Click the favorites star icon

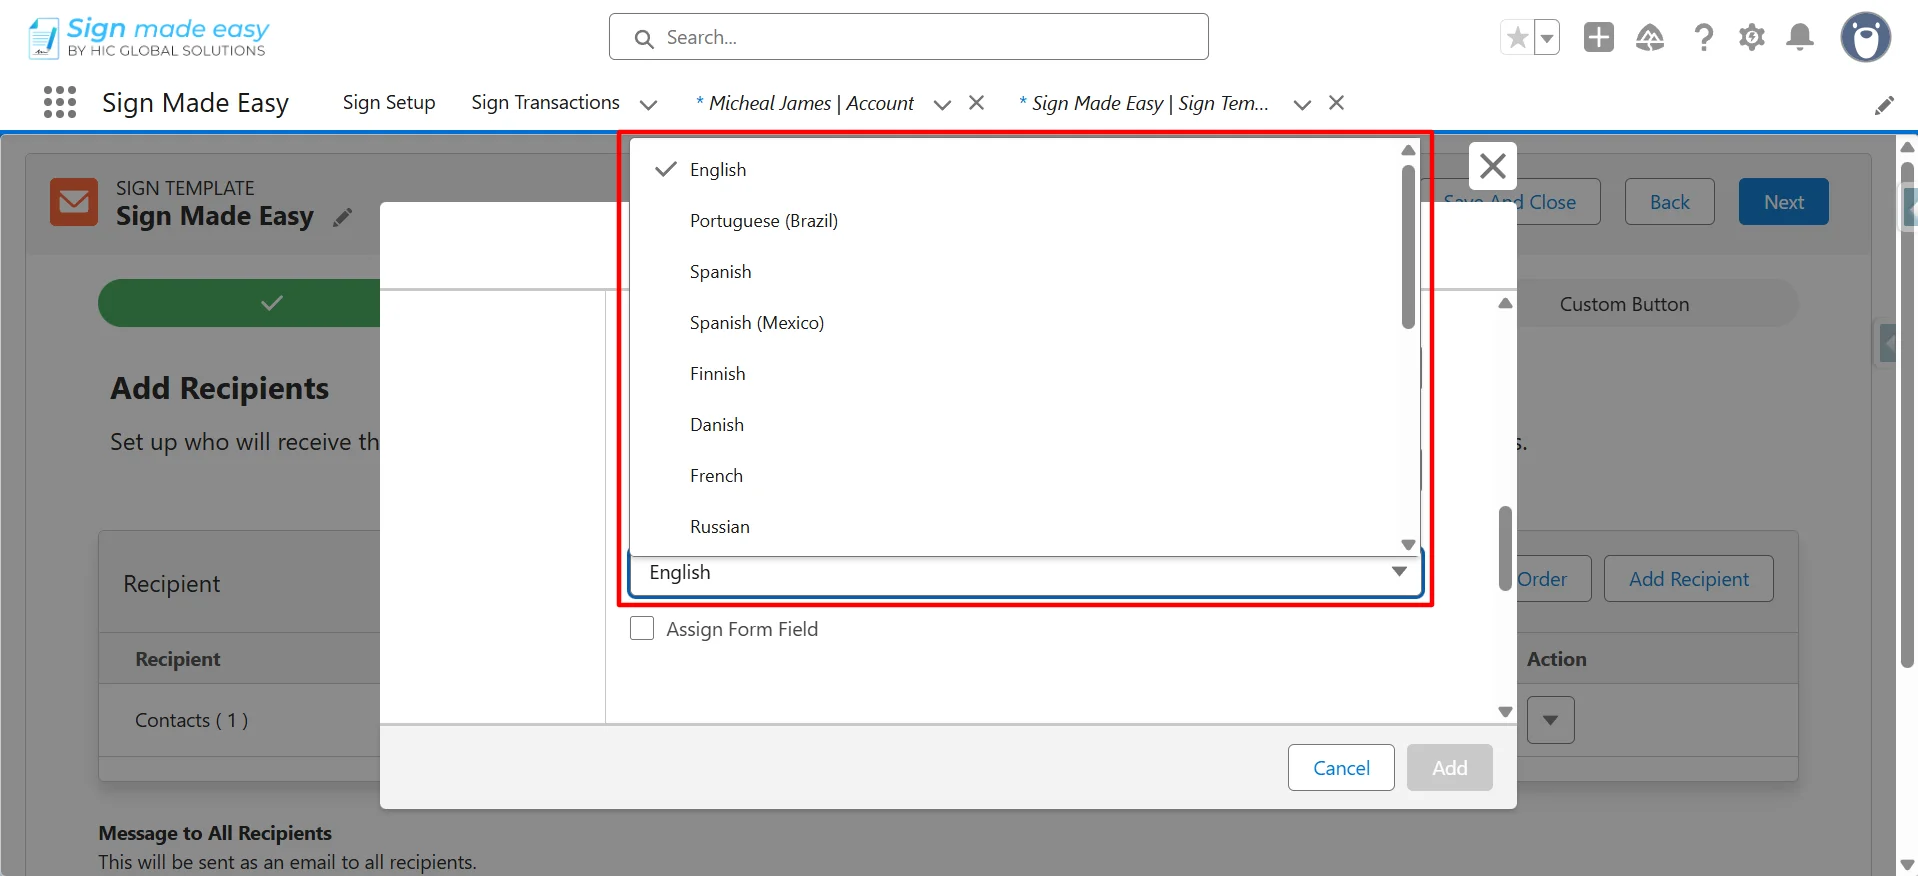tap(1517, 38)
